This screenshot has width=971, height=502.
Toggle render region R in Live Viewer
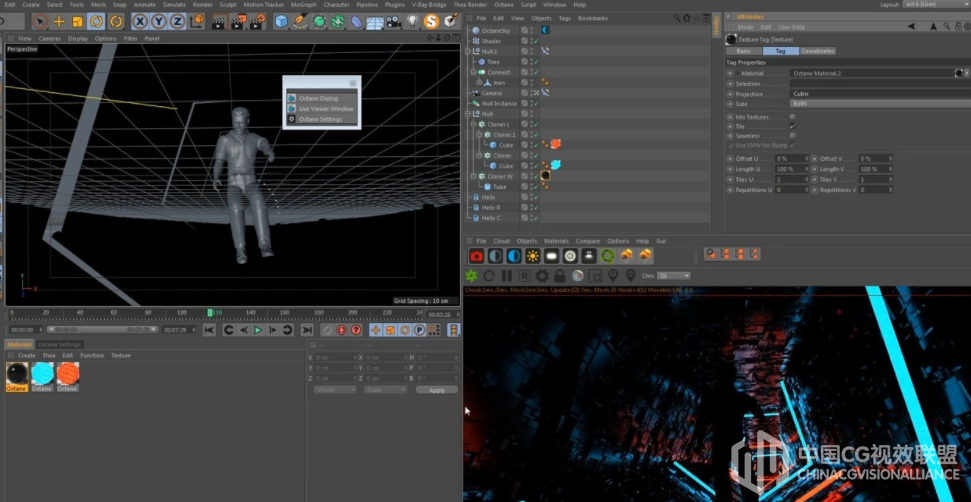525,275
